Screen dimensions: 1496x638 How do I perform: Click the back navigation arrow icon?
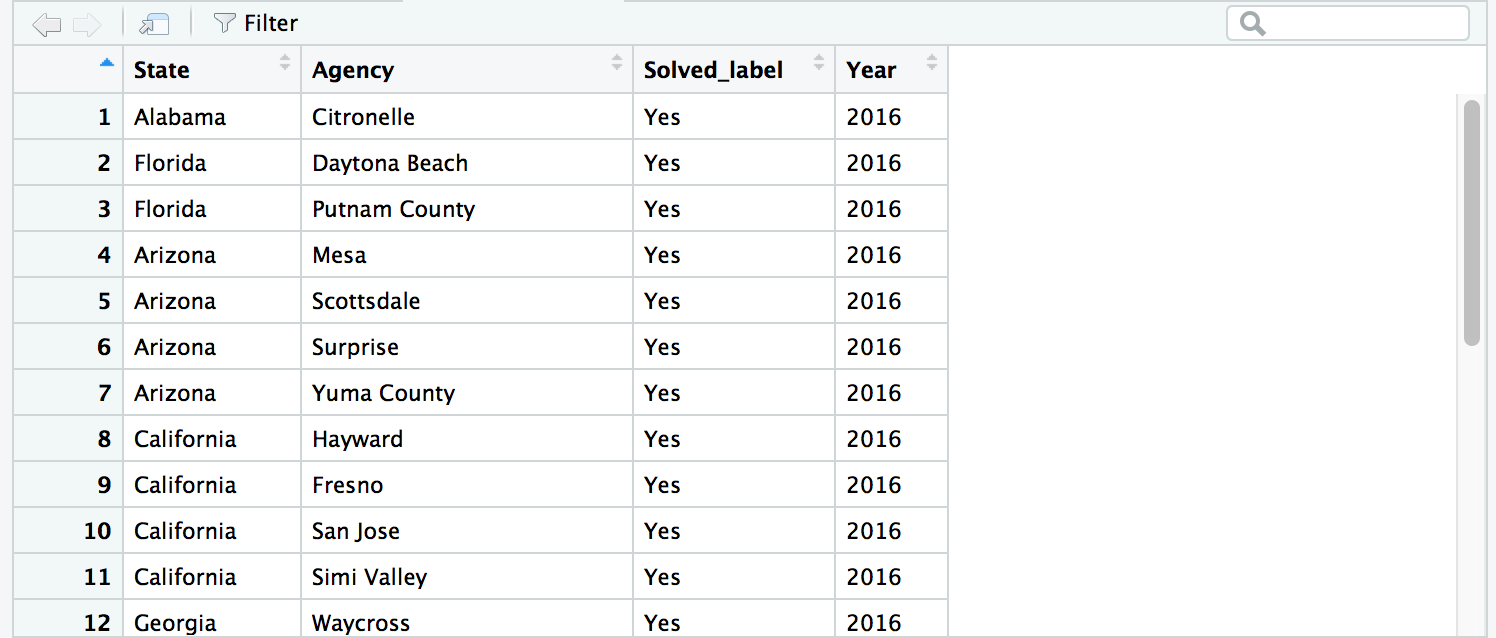click(46, 24)
